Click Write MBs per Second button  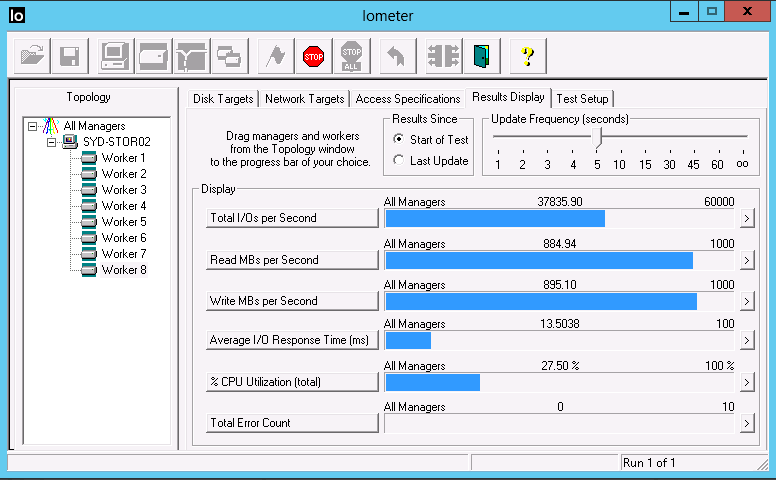pos(292,301)
